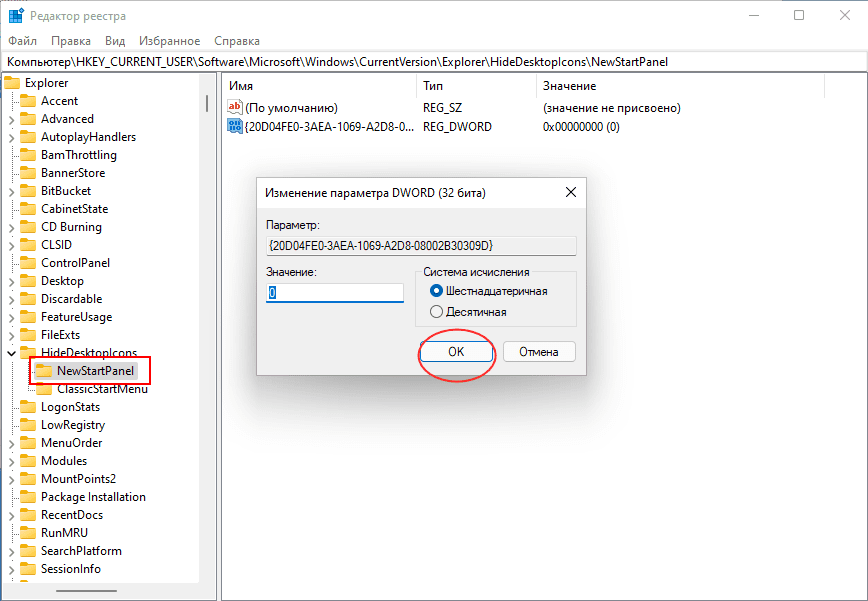This screenshot has height=601, width=868.
Task: Click the CD Burning folder icon
Action: point(28,227)
